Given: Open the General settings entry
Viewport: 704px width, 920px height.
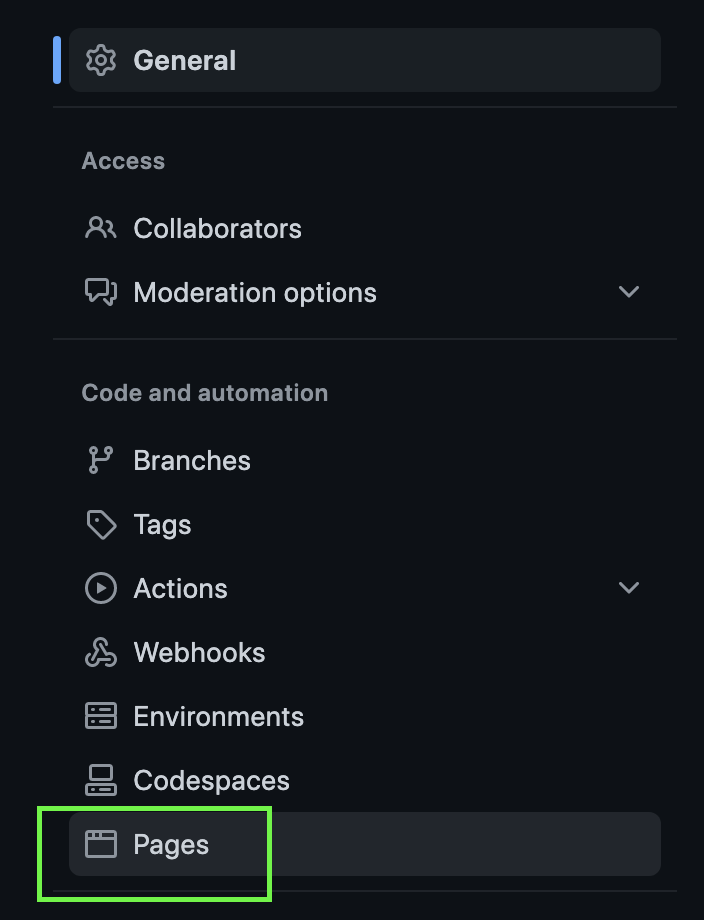Looking at the screenshot, I should (x=185, y=59).
